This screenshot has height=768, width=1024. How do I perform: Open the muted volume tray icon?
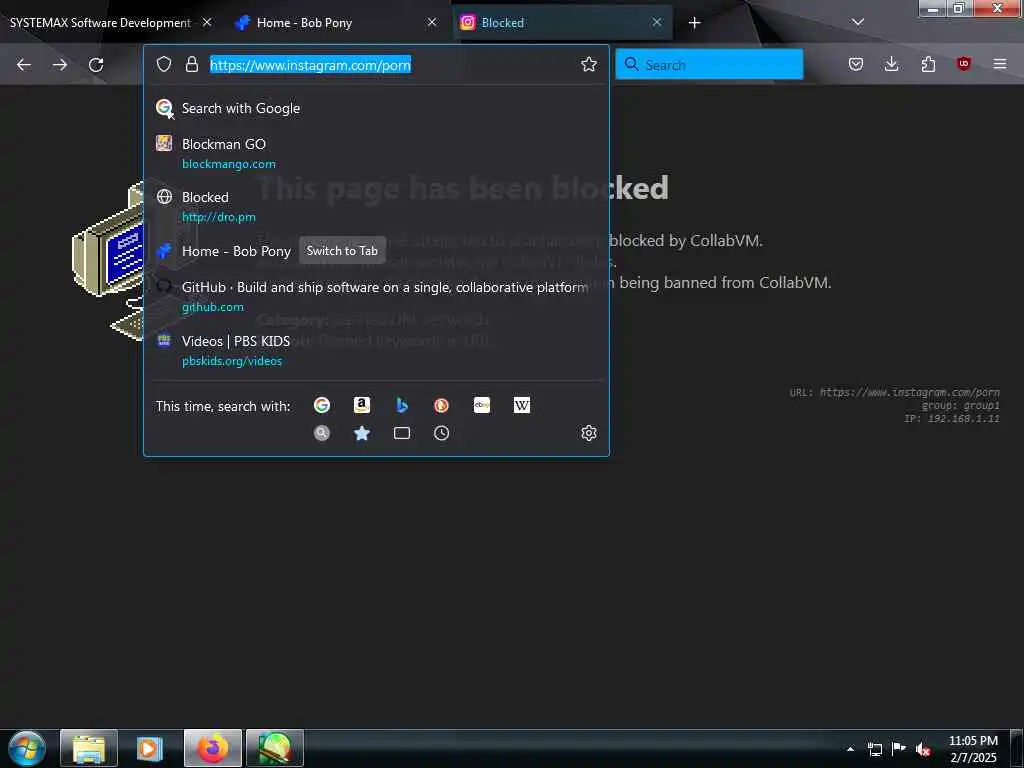(923, 749)
